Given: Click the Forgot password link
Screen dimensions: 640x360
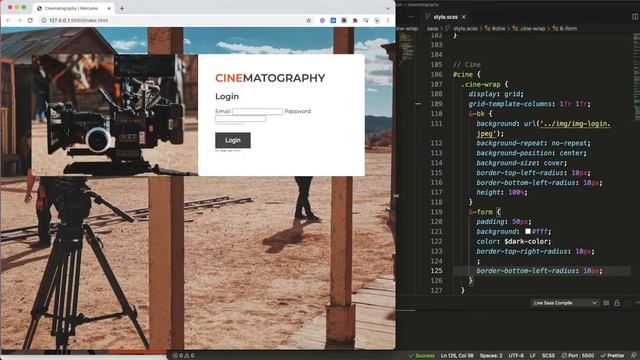Looking at the screenshot, I should click(229, 123).
